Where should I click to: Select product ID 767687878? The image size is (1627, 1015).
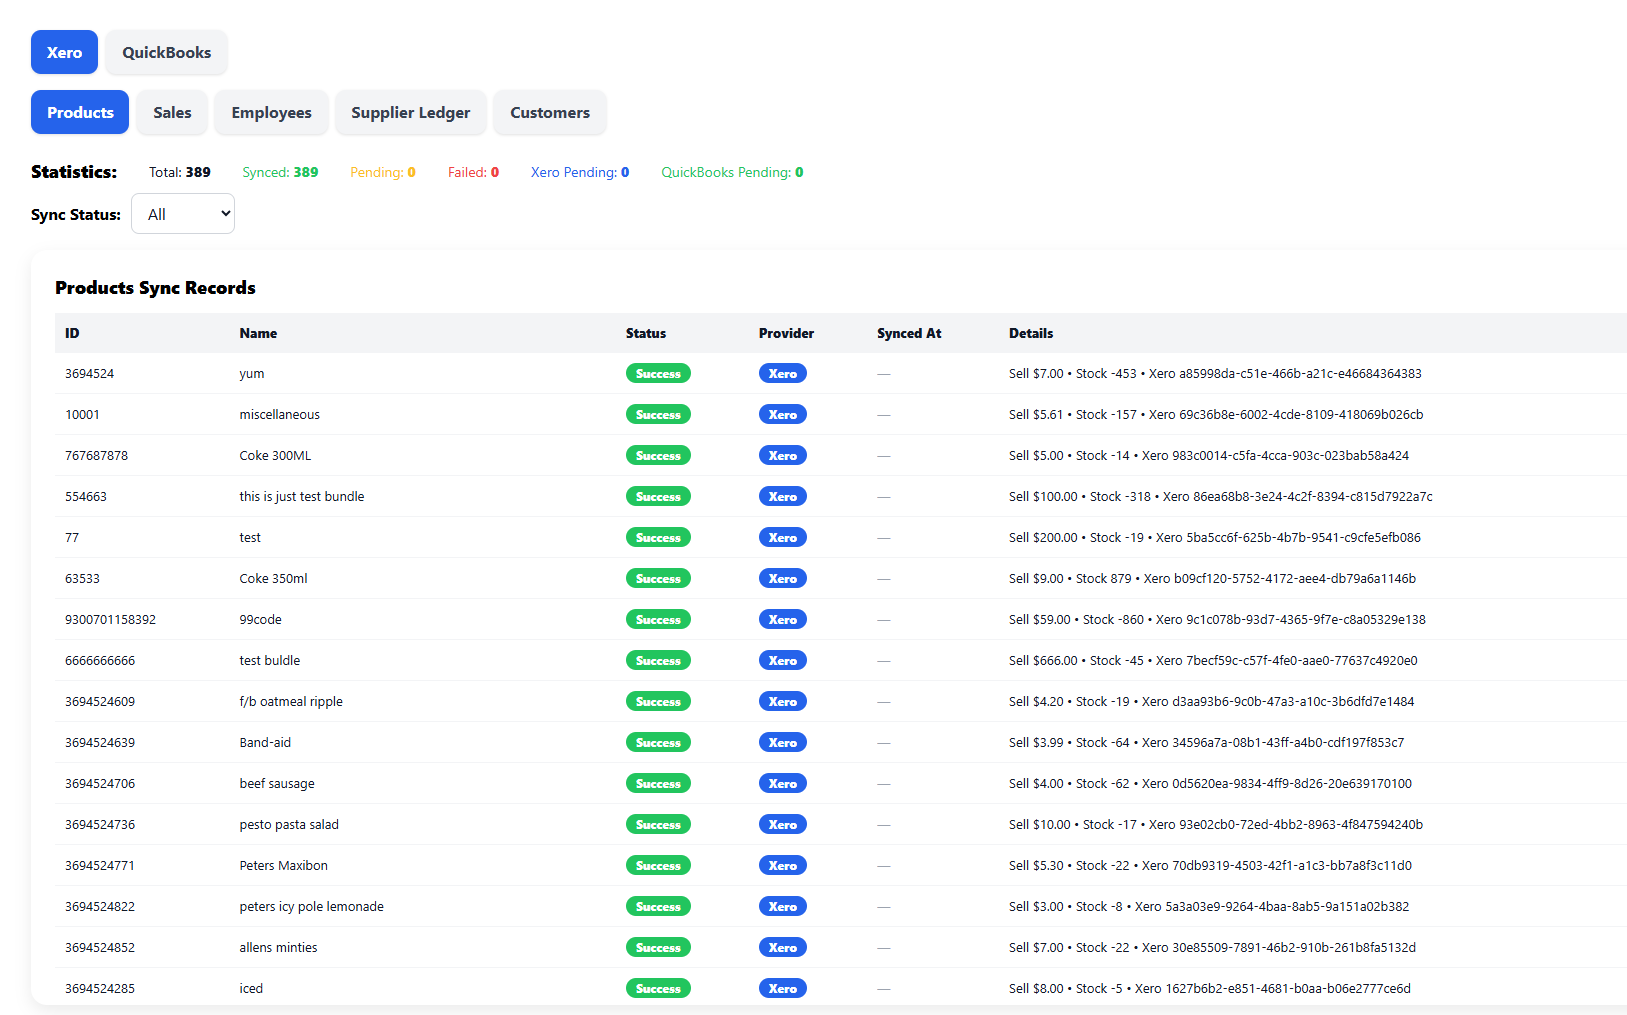coord(96,455)
